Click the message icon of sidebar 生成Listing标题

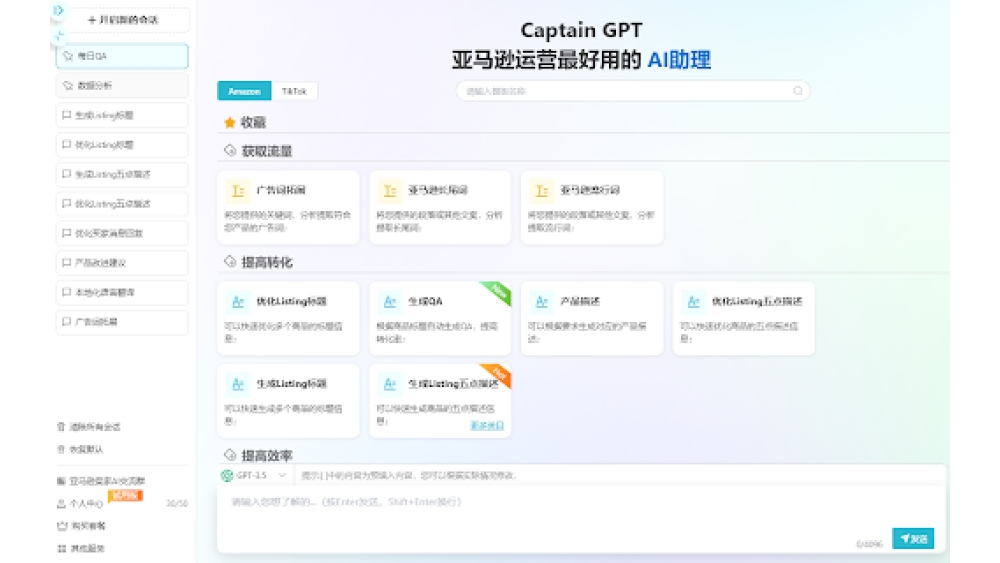coord(66,115)
